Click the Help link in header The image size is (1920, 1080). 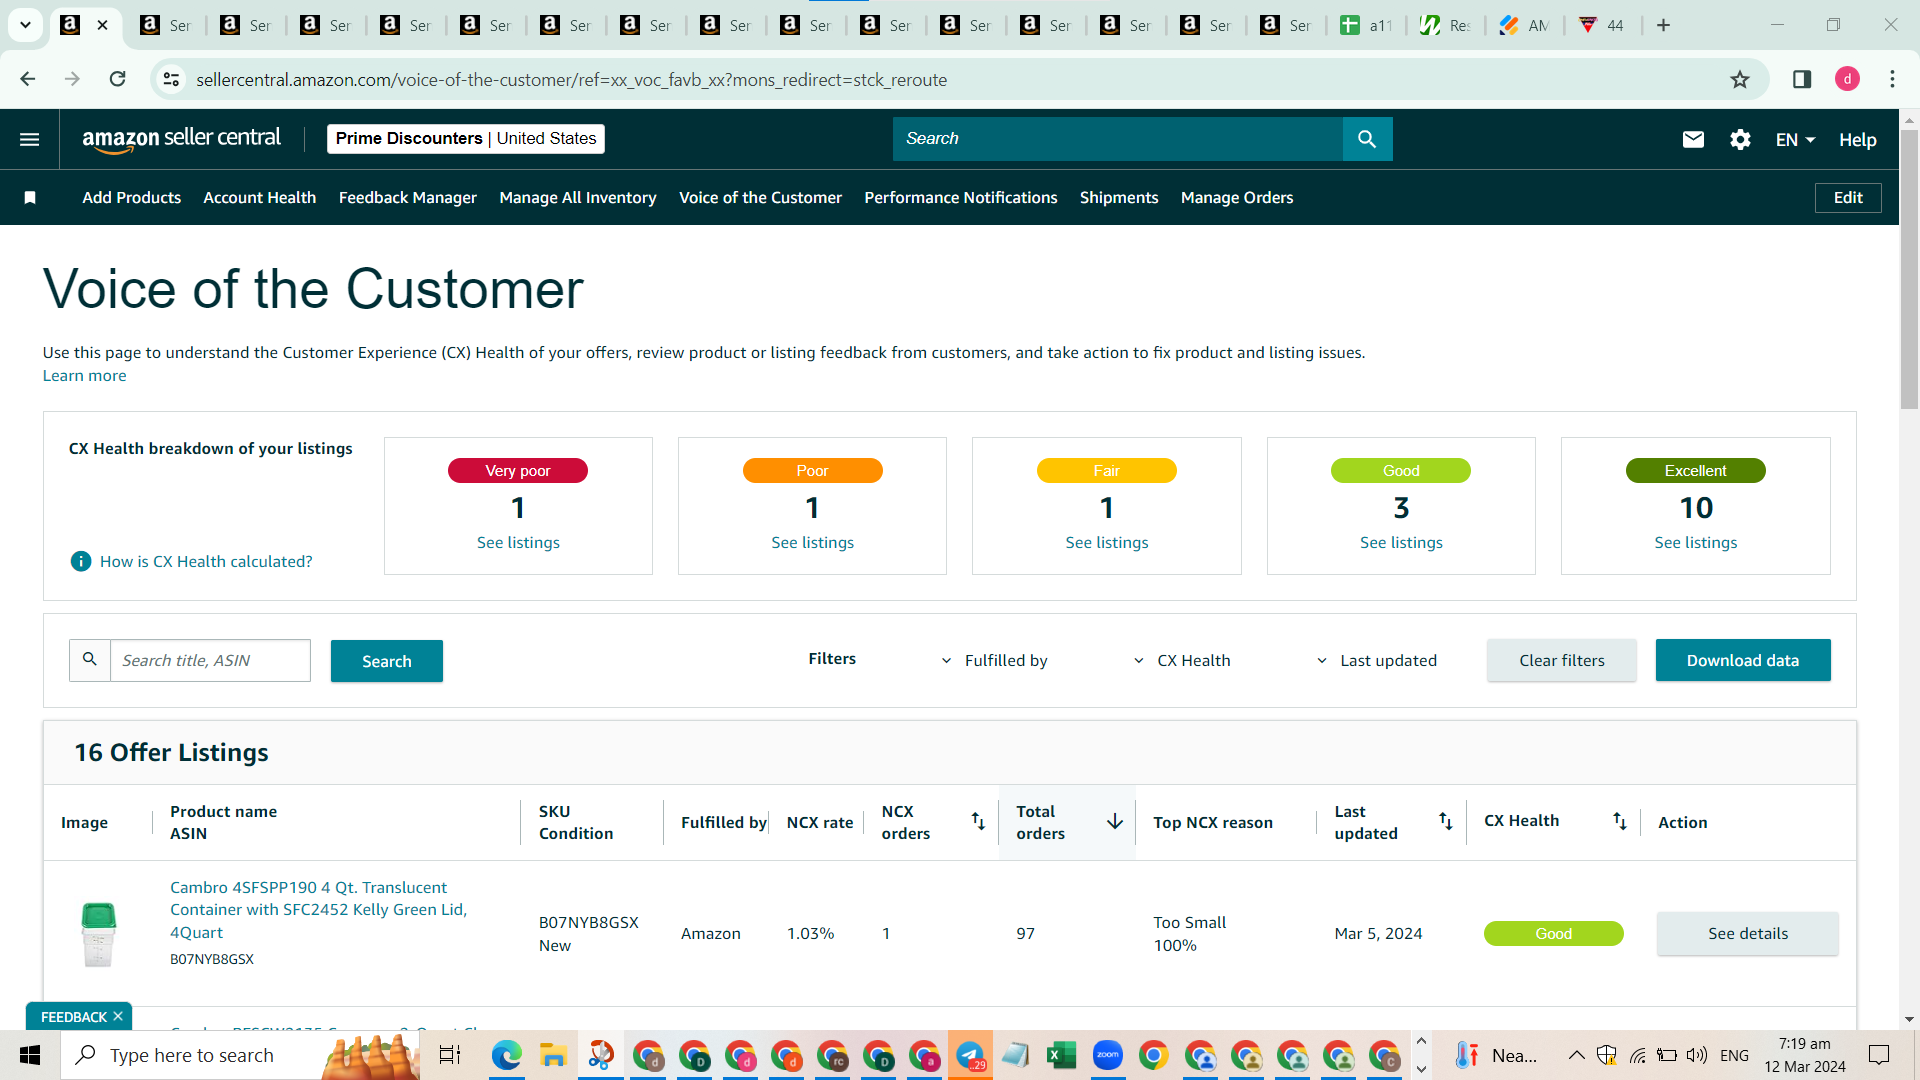[1858, 140]
